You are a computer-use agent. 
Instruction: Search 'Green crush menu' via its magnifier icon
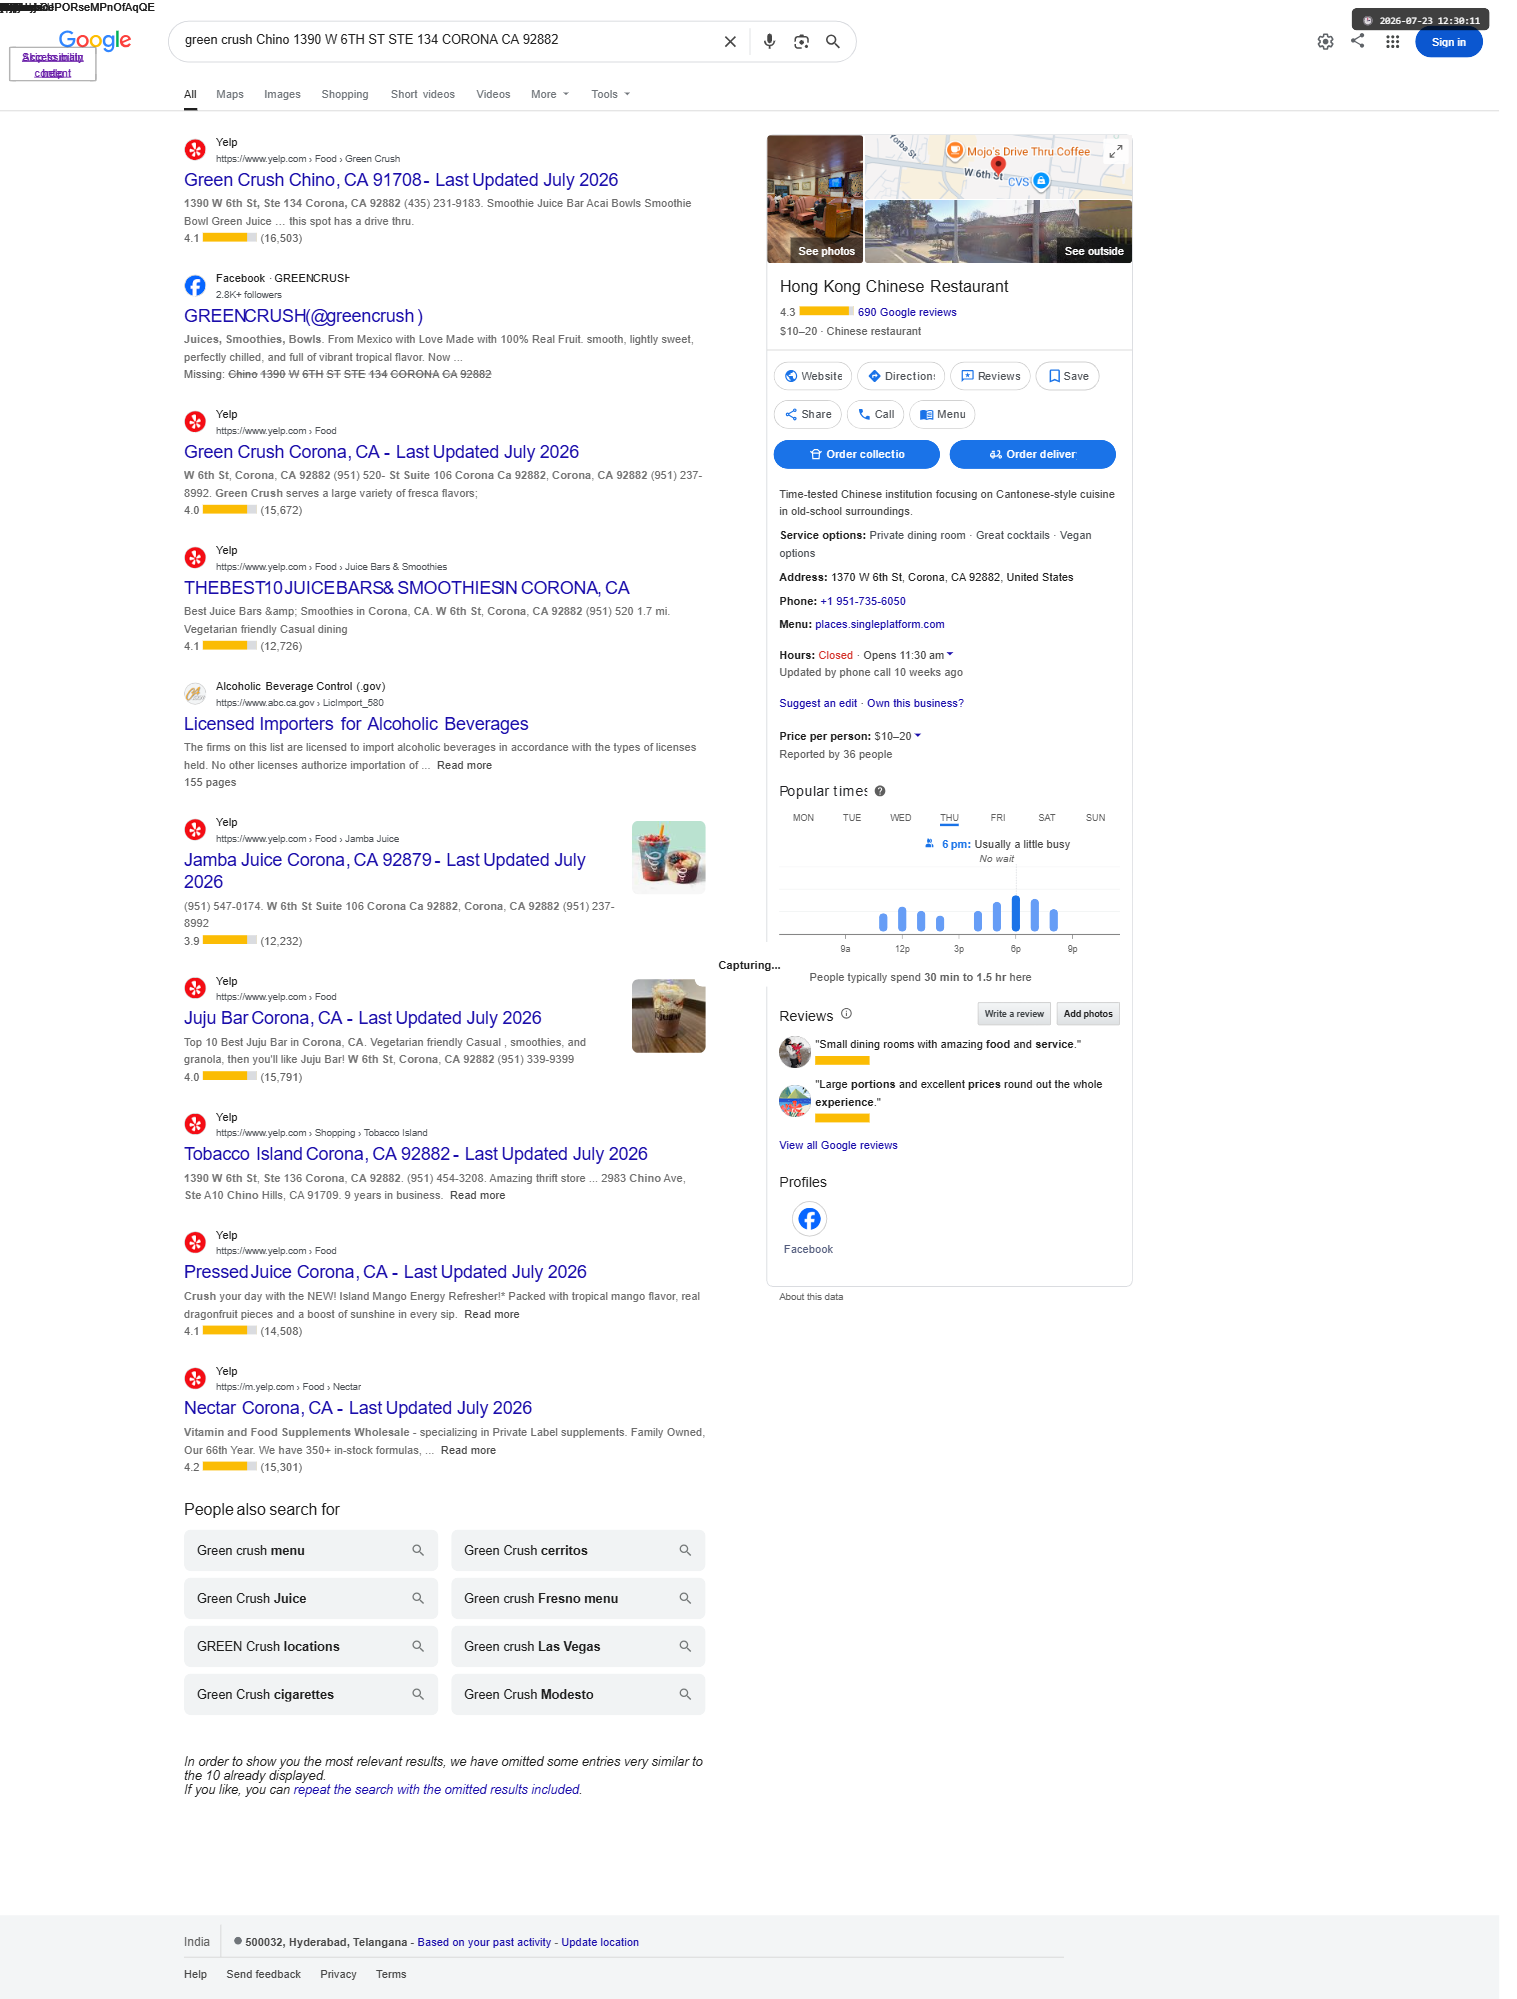click(418, 1550)
